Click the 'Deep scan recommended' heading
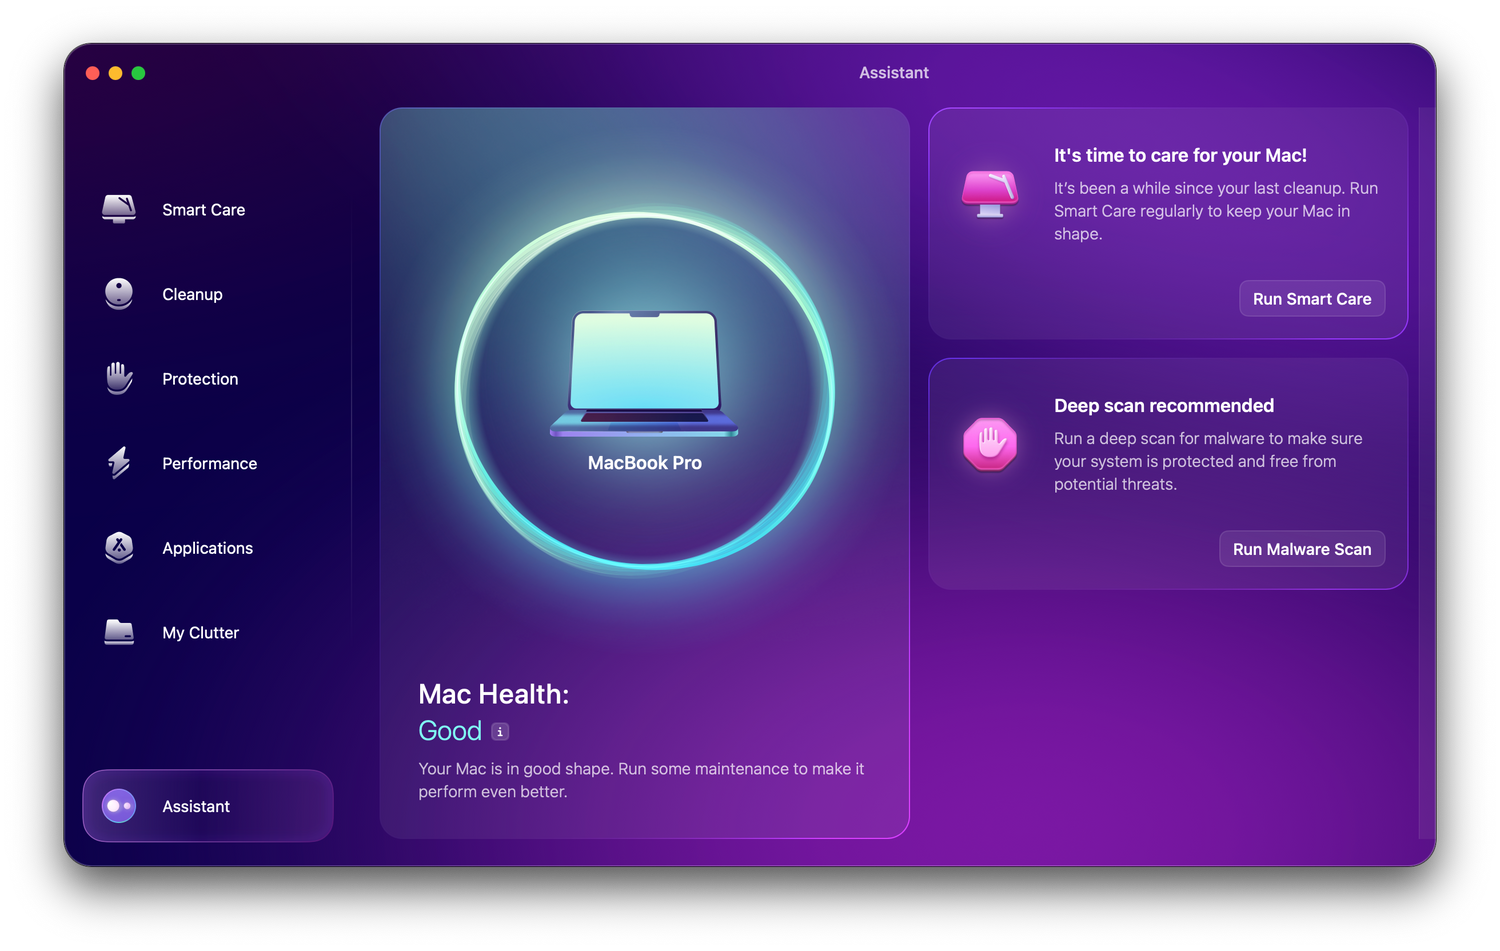The image size is (1500, 951). click(1164, 405)
